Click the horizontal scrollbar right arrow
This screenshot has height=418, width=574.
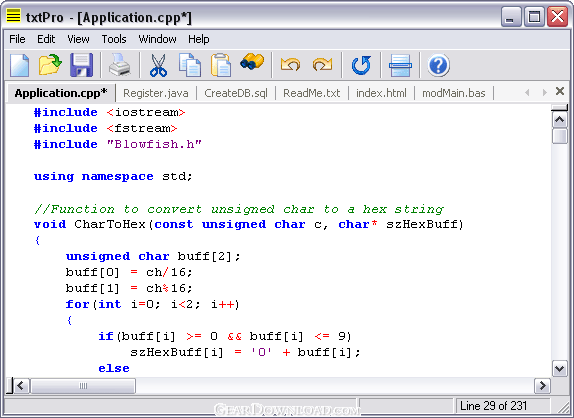(543, 385)
